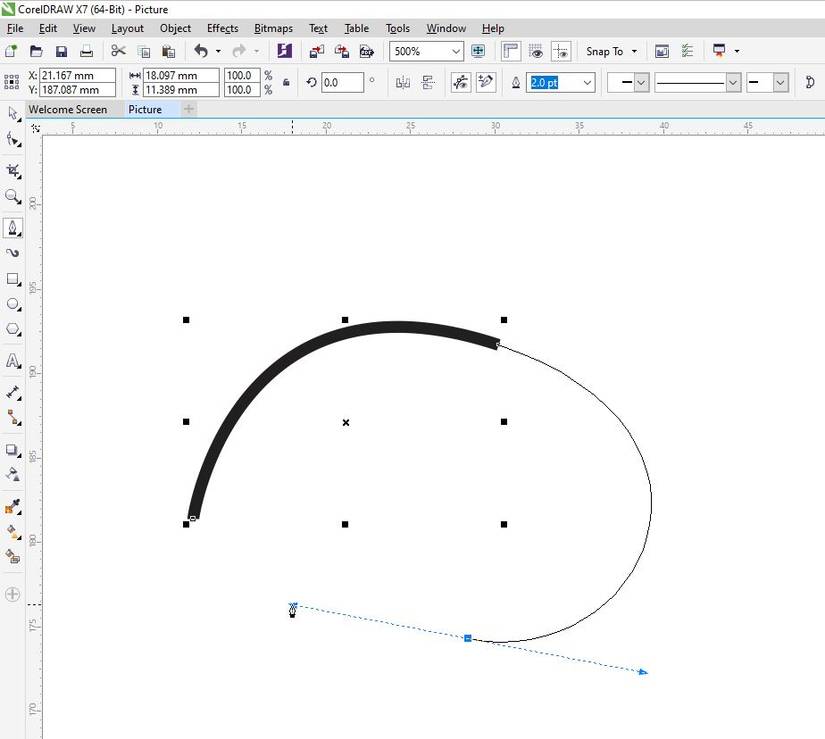Viewport: 825px width, 739px height.
Task: Save the drawing using the Save icon
Action: [x=60, y=50]
